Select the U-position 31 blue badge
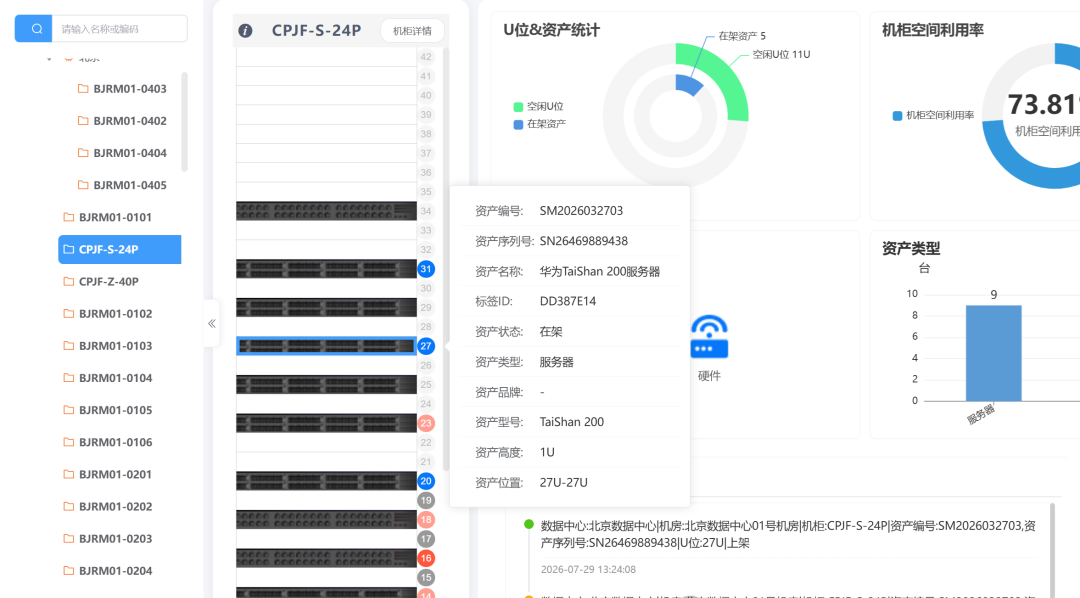1080x598 pixels. (x=426, y=269)
